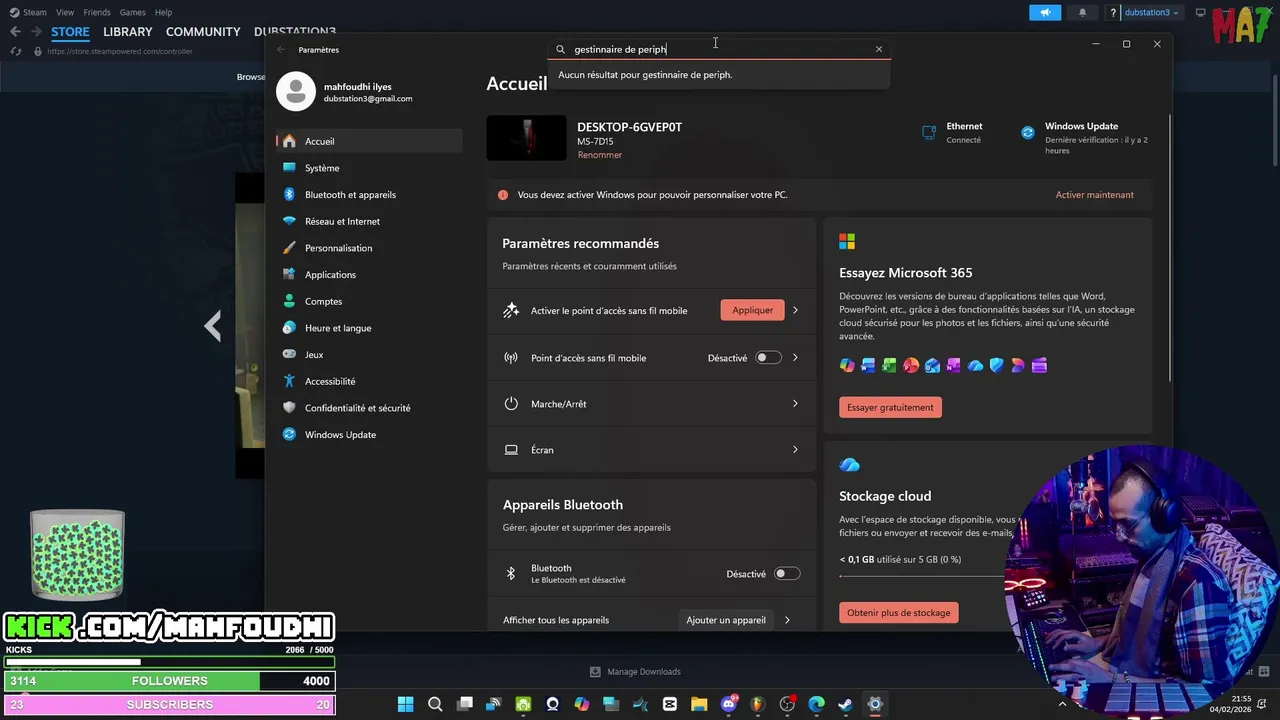Open Steam COMMUNITY tab
1280x720 pixels.
(203, 32)
